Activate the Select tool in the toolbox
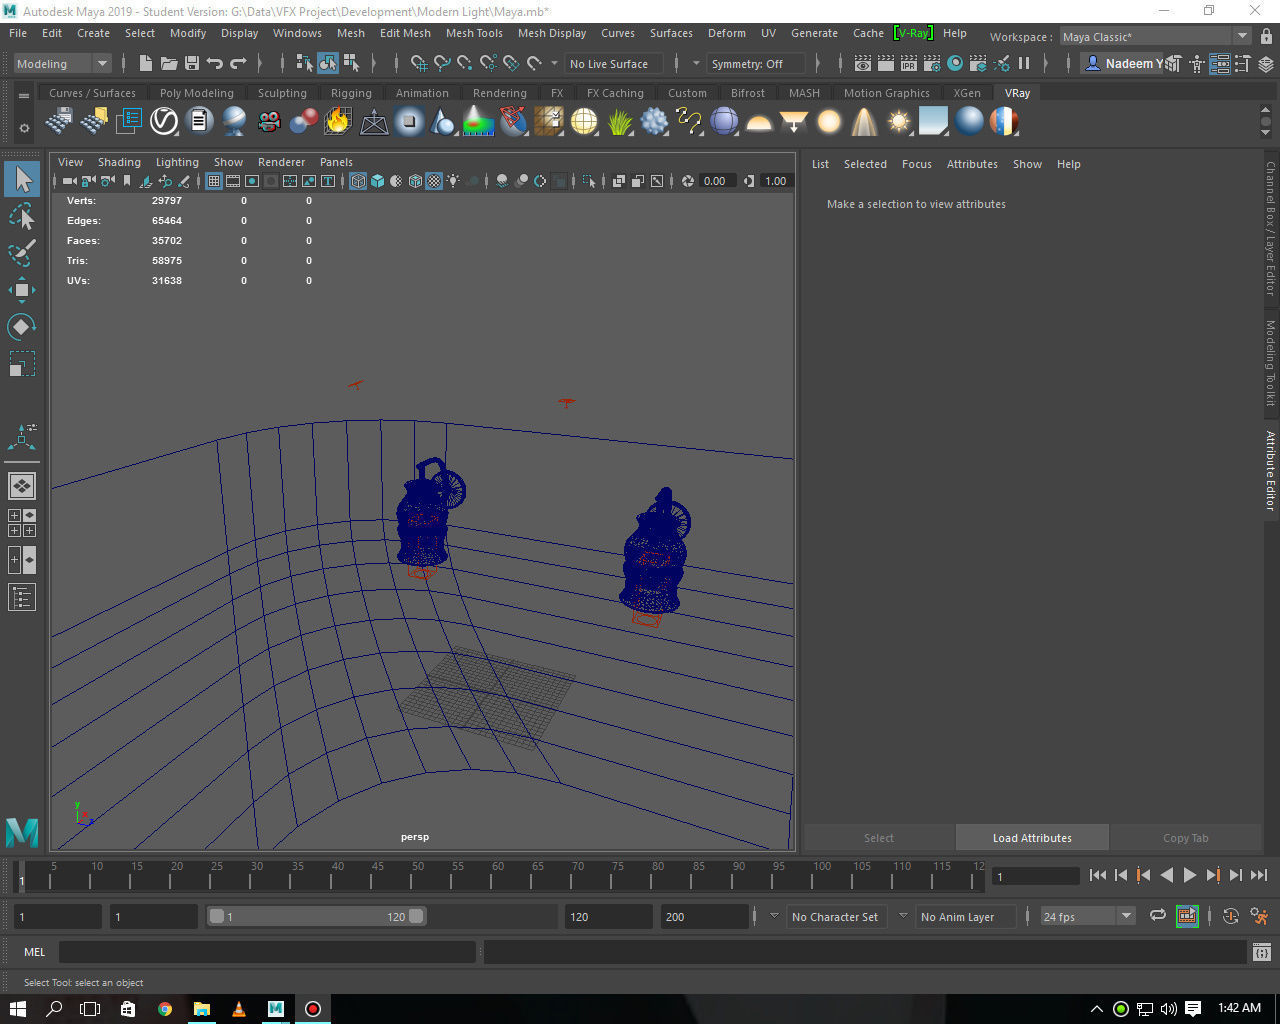 [22, 179]
